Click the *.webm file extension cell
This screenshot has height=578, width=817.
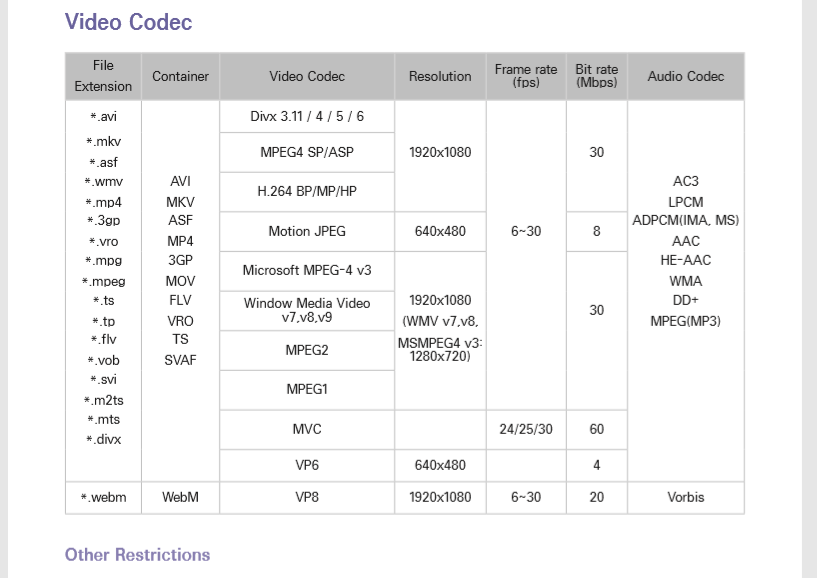coord(103,497)
